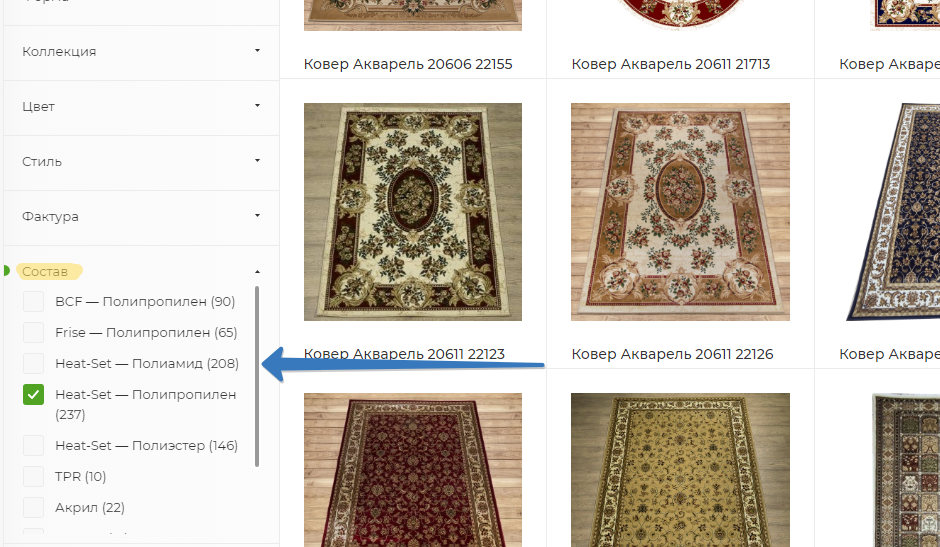Check BCF — Полипропилен (90) checkbox
940x547 pixels.
click(x=34, y=302)
